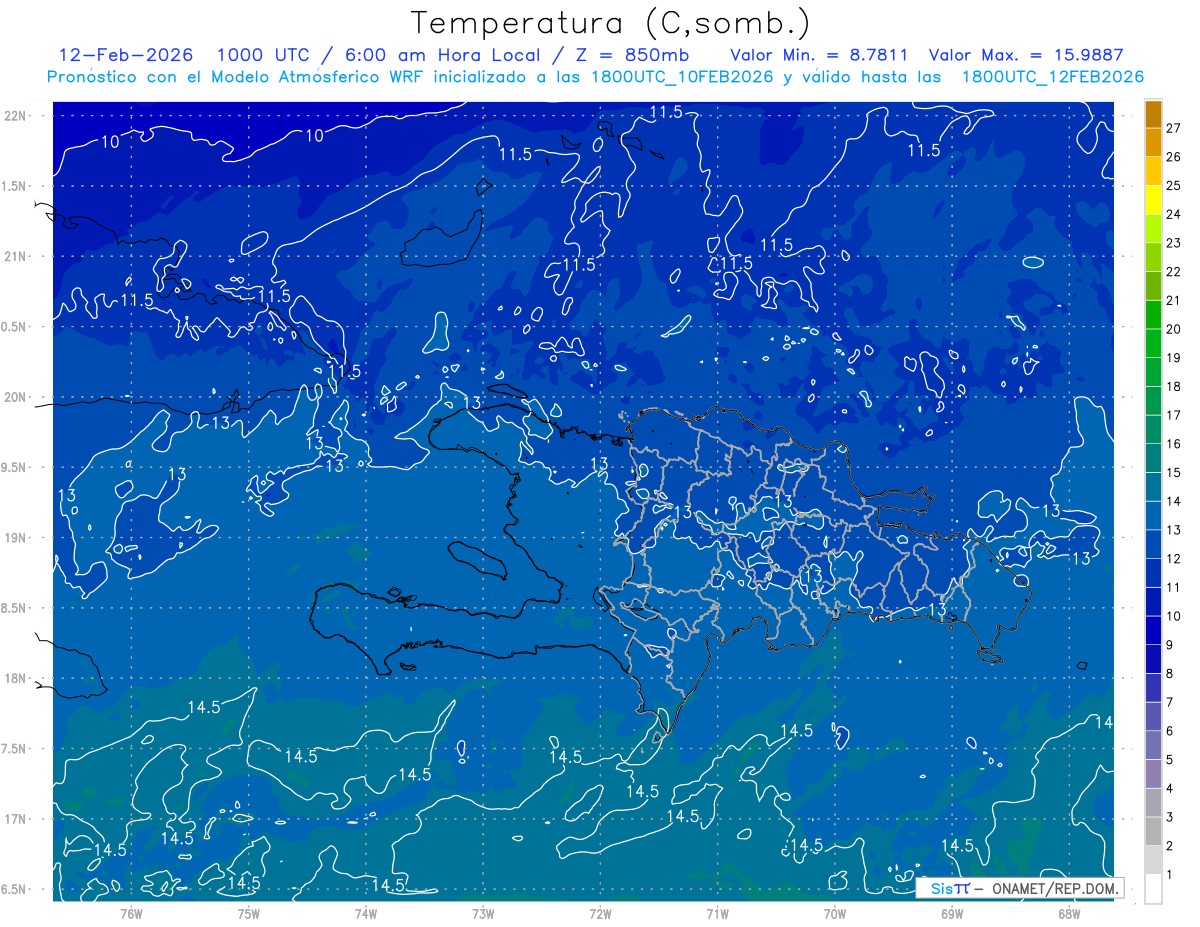Click the "1000 UTC" time label
This screenshot has width=1200, height=927.
coord(266,55)
